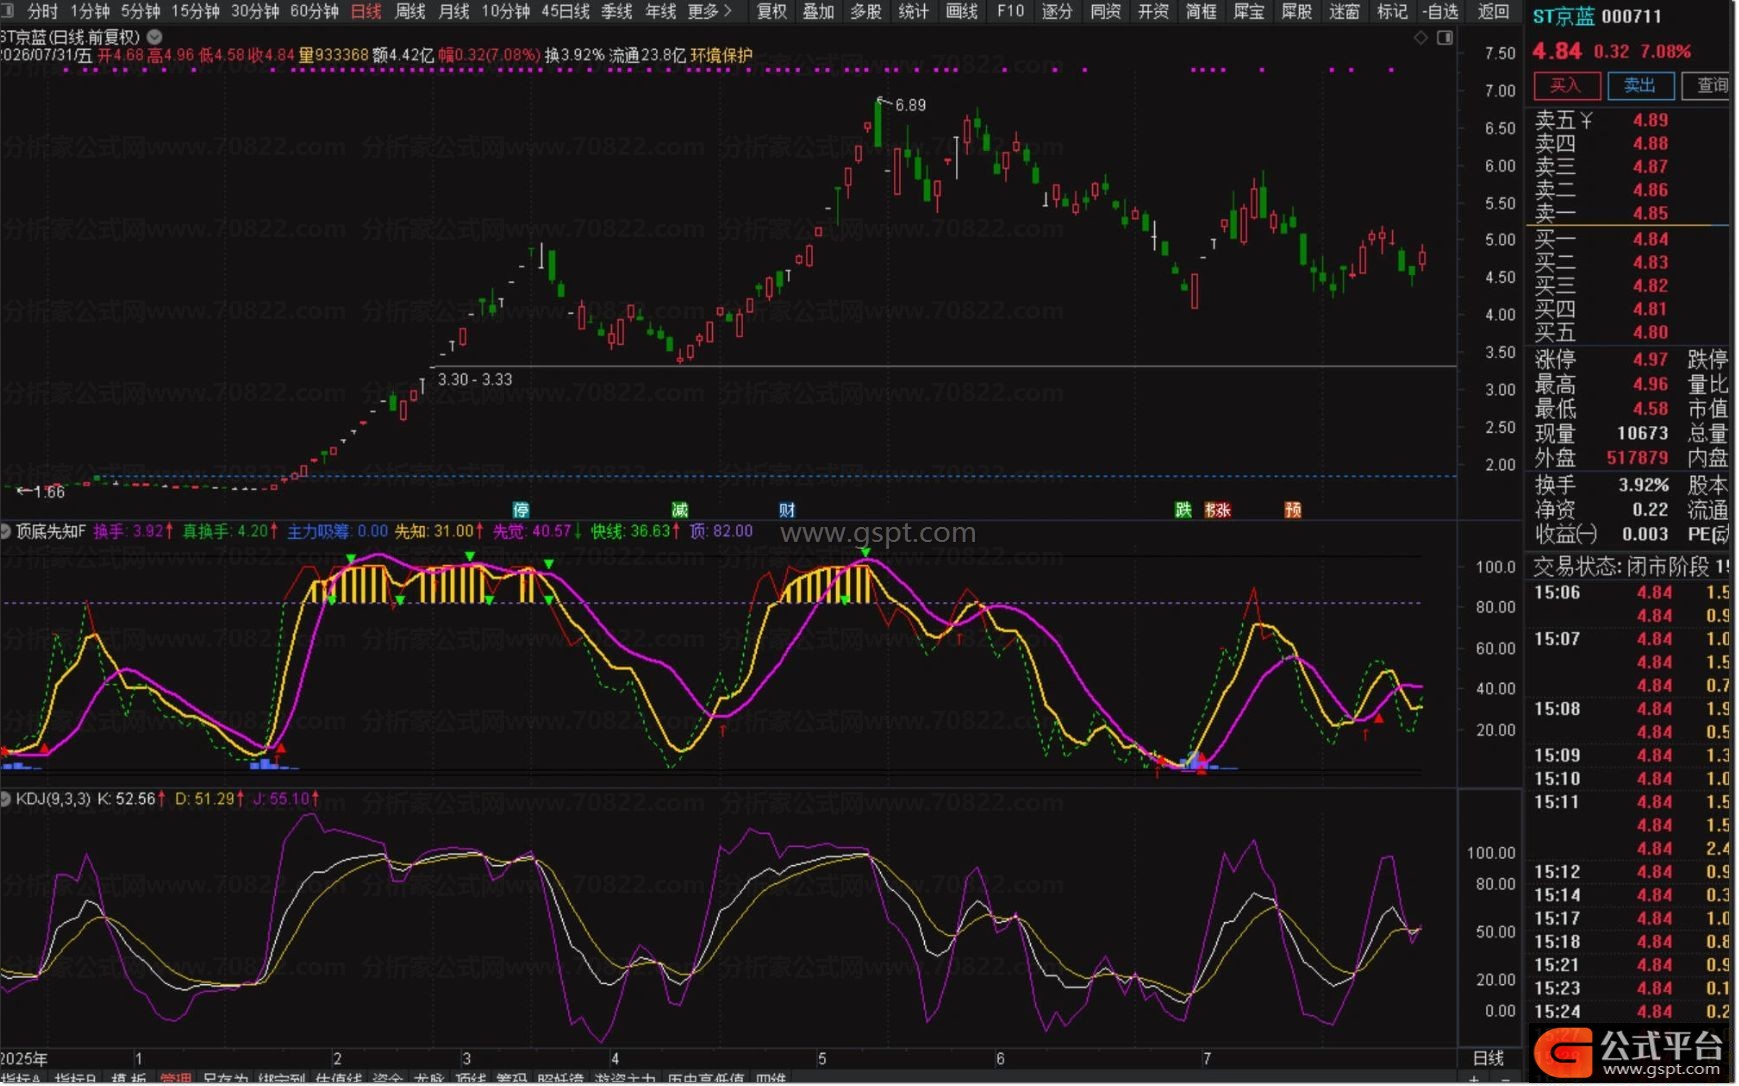The width and height of the screenshot is (1739, 1086).
Task: Click the 顶底先知F indicator settings circle
Action: point(6,531)
